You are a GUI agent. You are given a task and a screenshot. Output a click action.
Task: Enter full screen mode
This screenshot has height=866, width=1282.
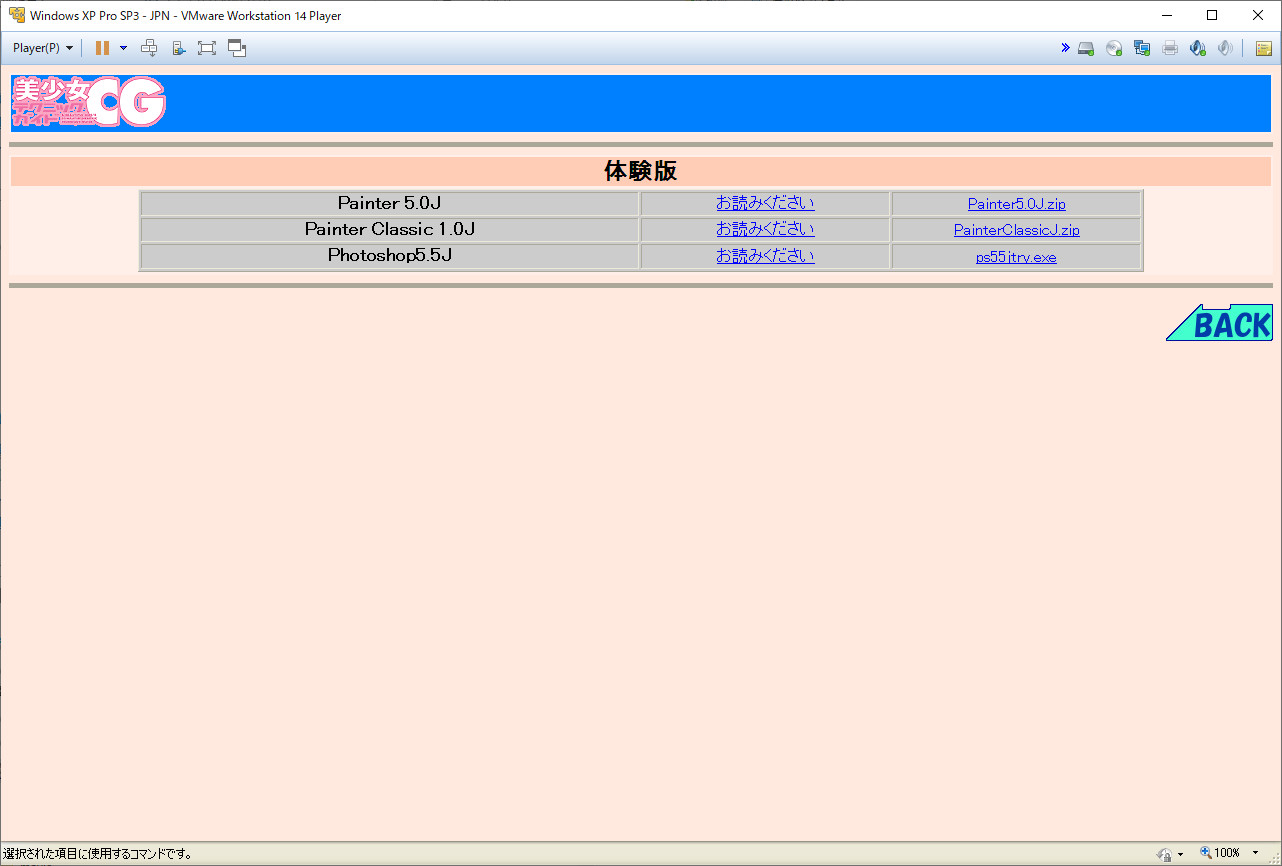pyautogui.click(x=207, y=48)
